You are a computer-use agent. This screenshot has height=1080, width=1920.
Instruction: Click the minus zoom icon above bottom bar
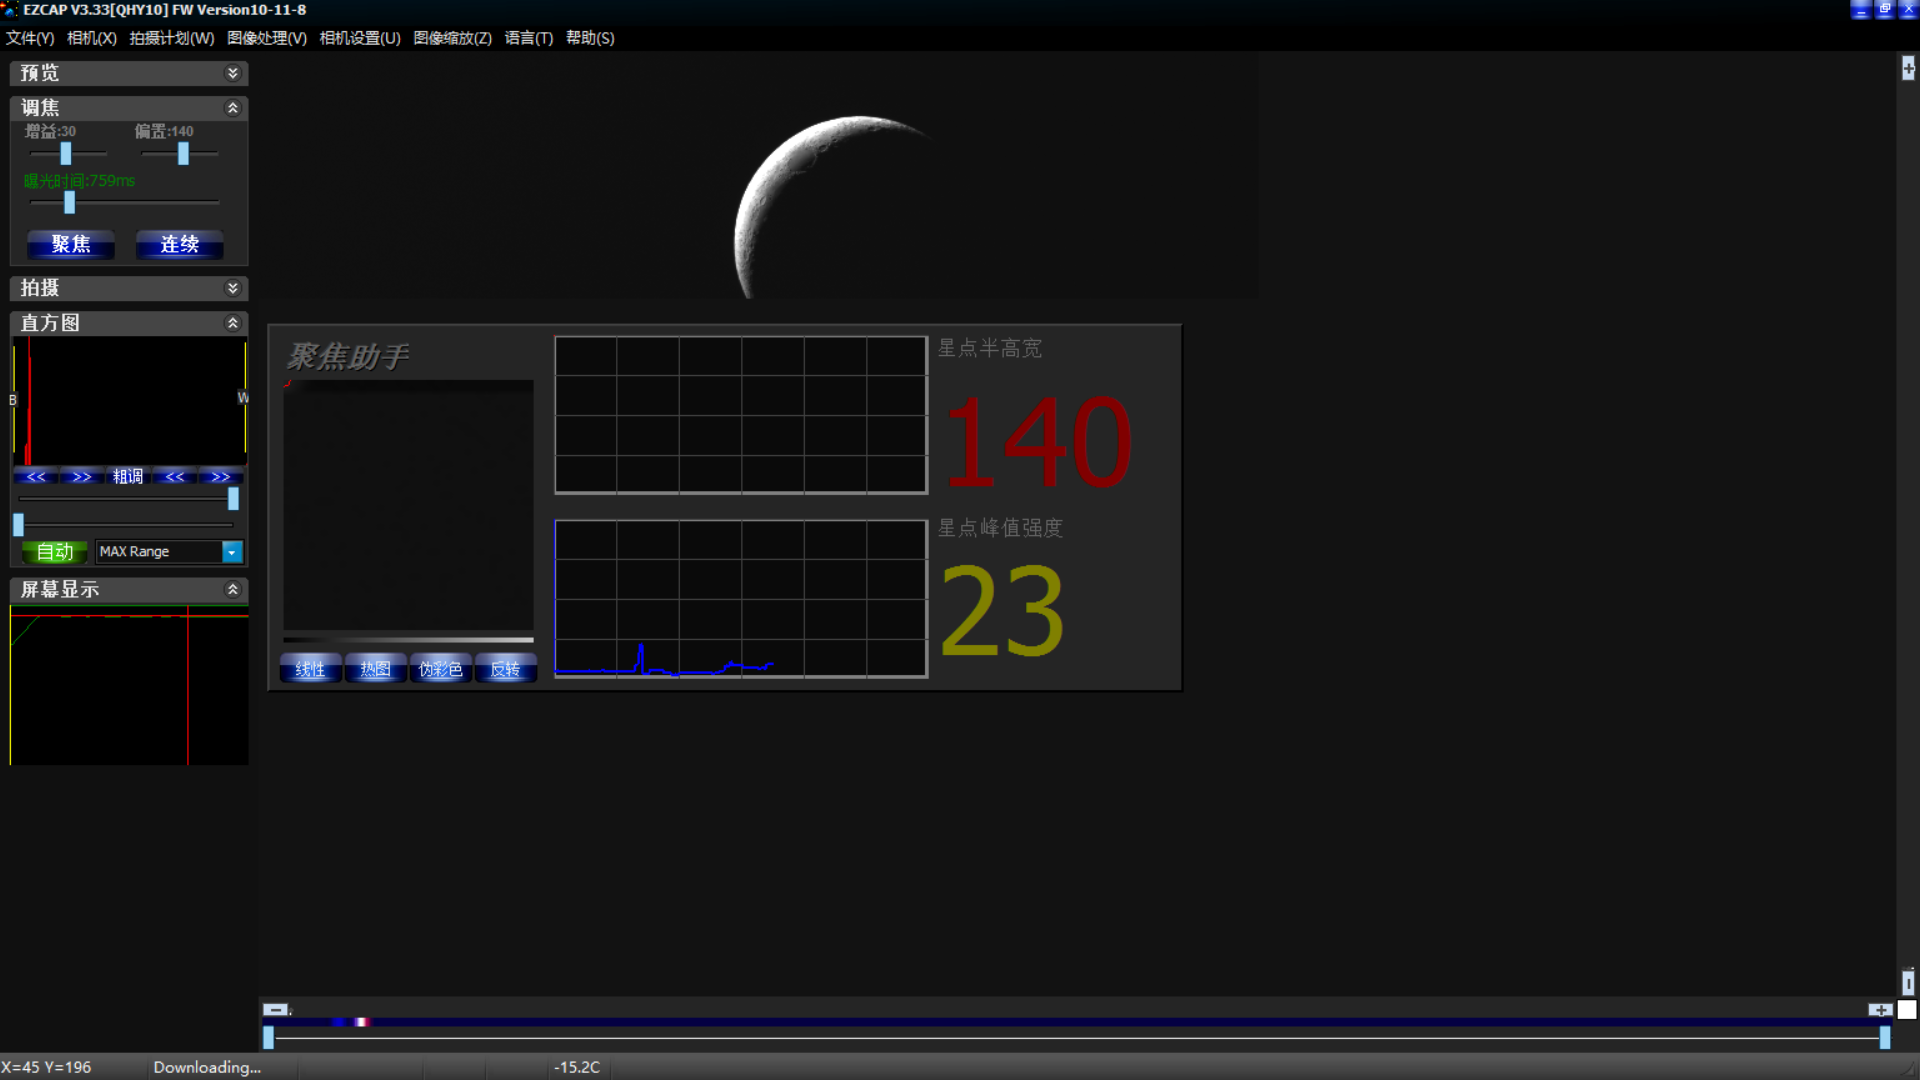click(275, 1009)
